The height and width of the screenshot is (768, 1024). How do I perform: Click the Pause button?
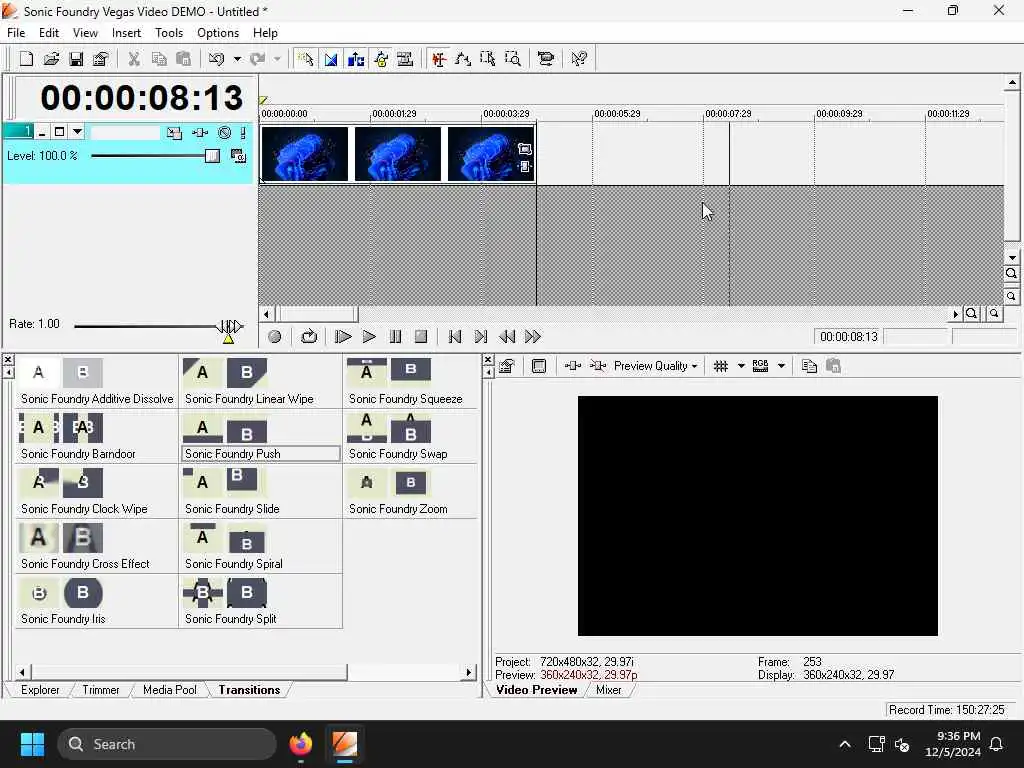395,337
